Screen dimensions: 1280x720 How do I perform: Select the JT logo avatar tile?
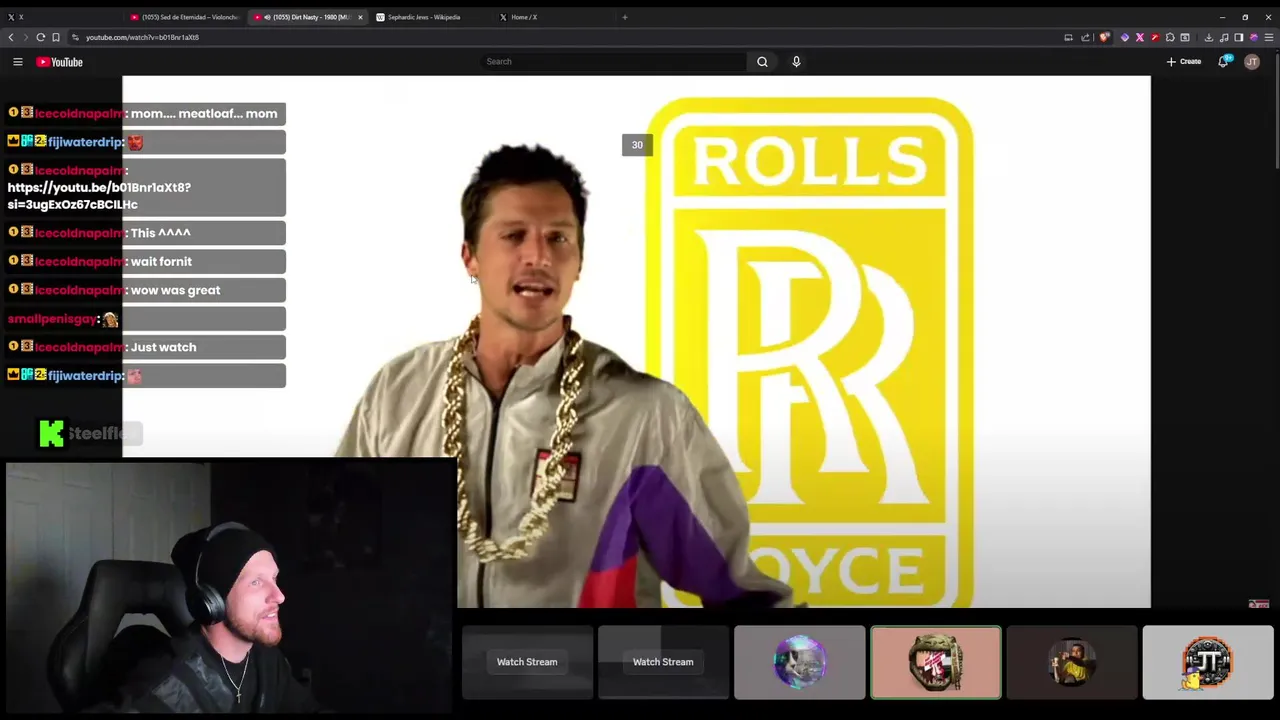1208,662
